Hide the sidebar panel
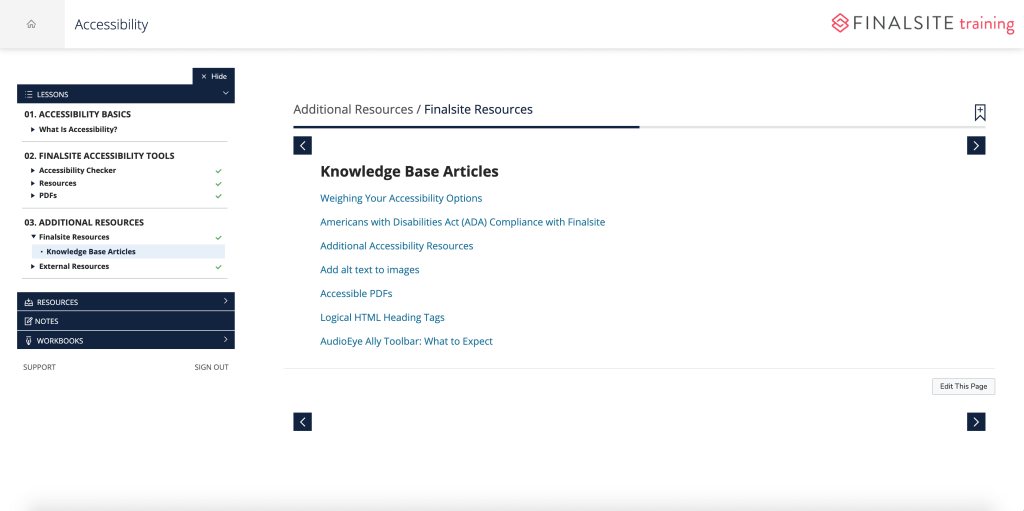 tap(213, 76)
